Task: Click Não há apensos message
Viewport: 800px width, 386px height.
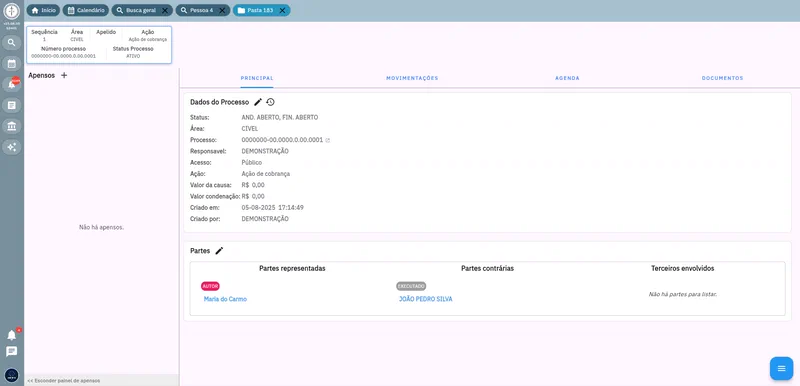Action: coord(102,227)
